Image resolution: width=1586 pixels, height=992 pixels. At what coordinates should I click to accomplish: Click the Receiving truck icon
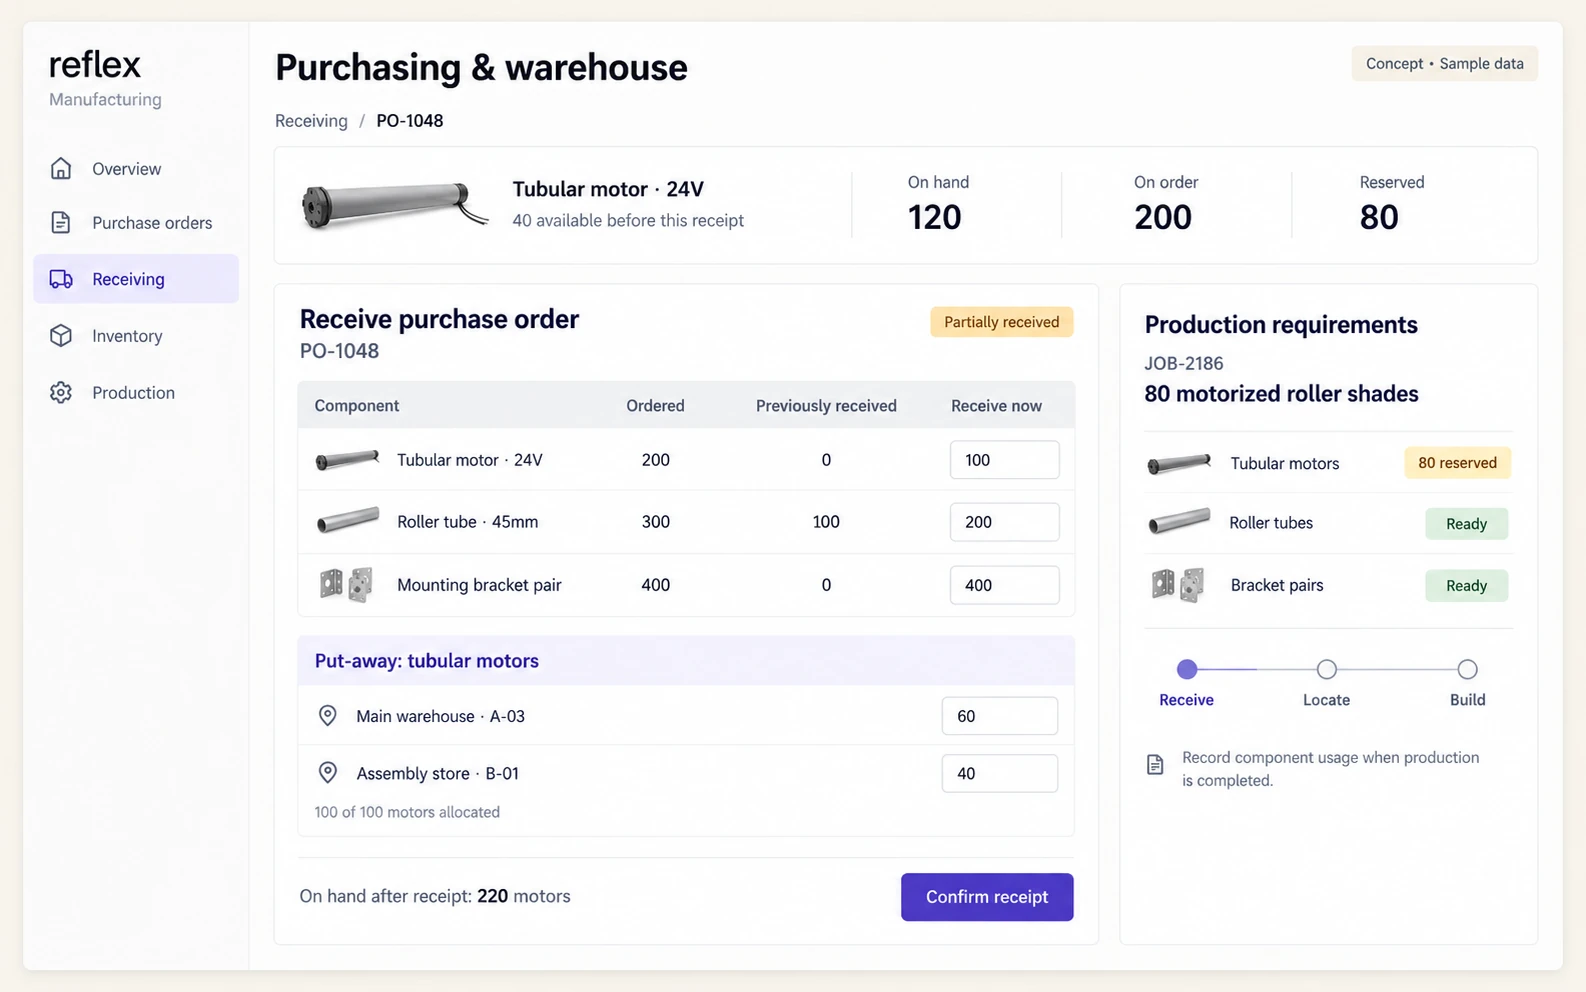(61, 279)
